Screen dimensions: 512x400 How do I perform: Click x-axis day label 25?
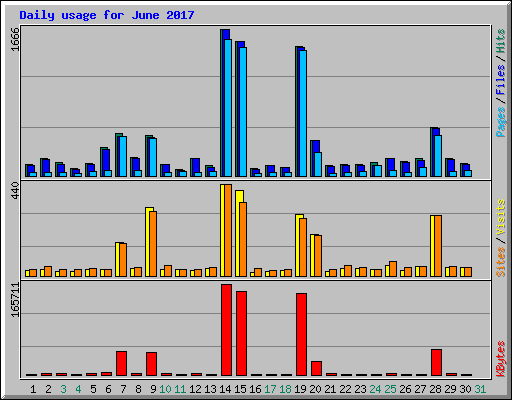point(390,389)
